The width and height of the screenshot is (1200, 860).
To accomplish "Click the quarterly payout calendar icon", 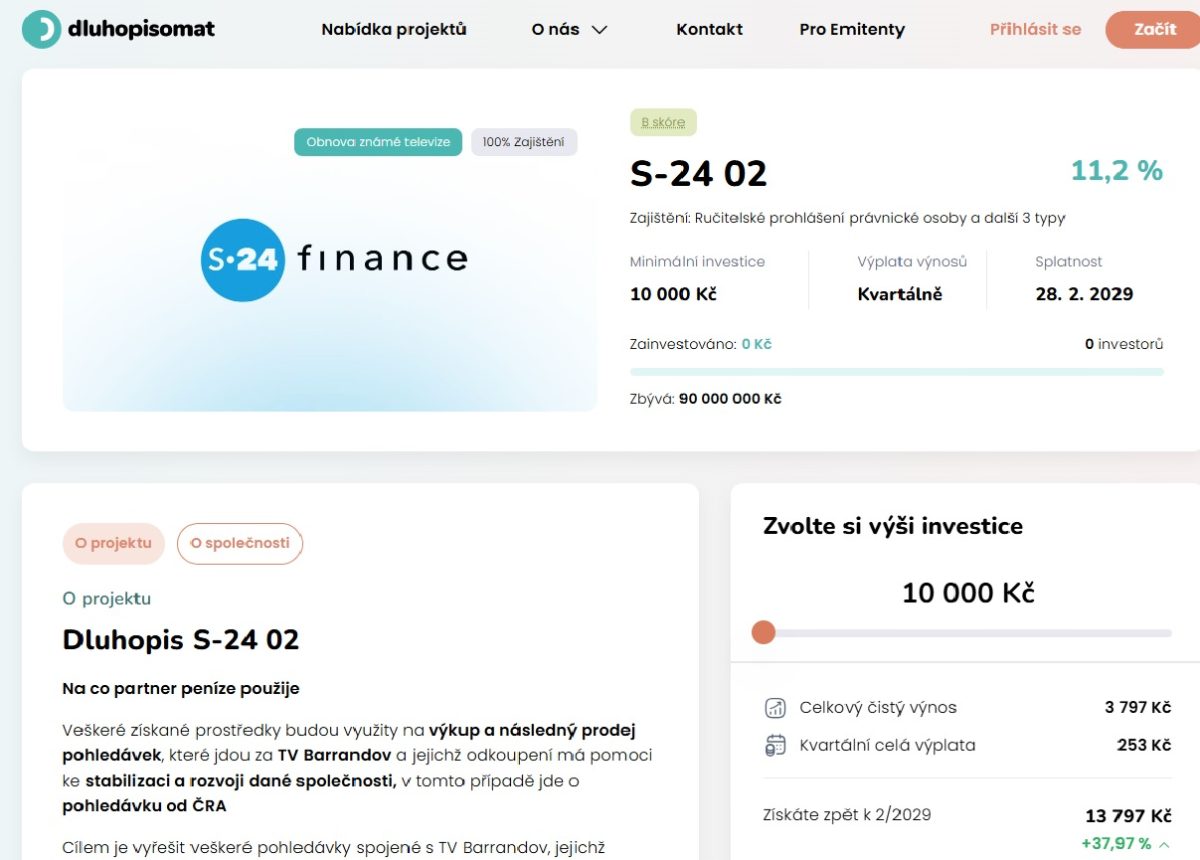I will coord(775,745).
